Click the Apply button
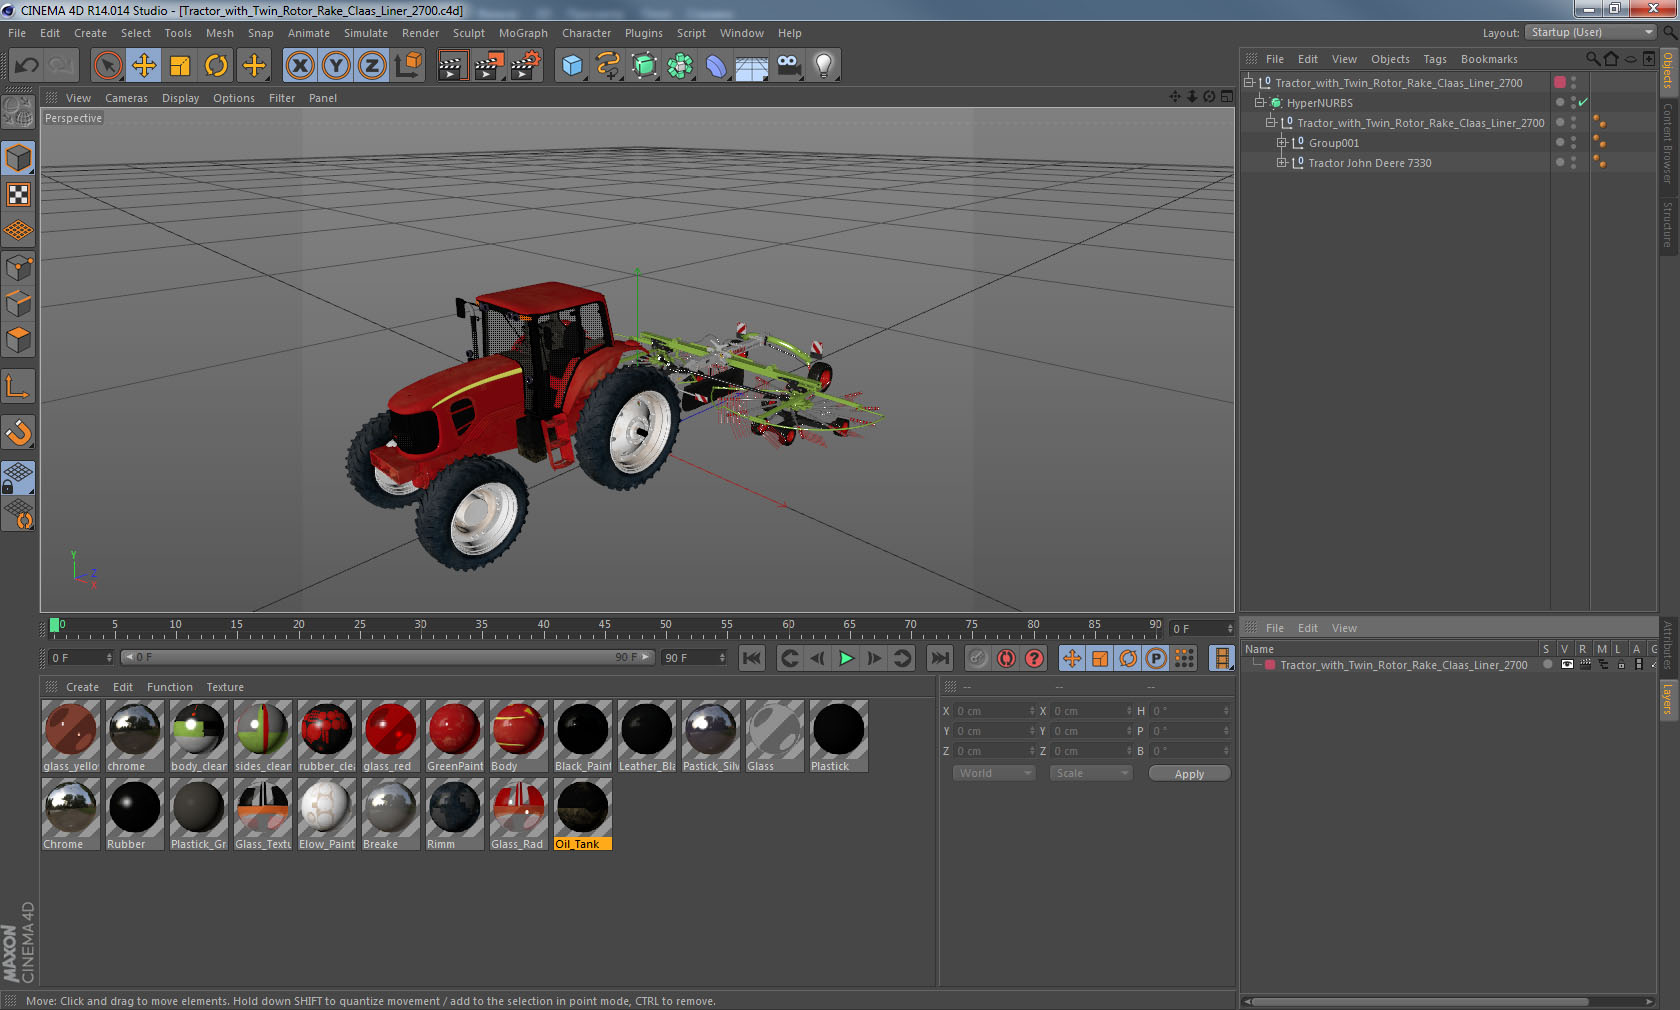1680x1010 pixels. click(x=1189, y=774)
